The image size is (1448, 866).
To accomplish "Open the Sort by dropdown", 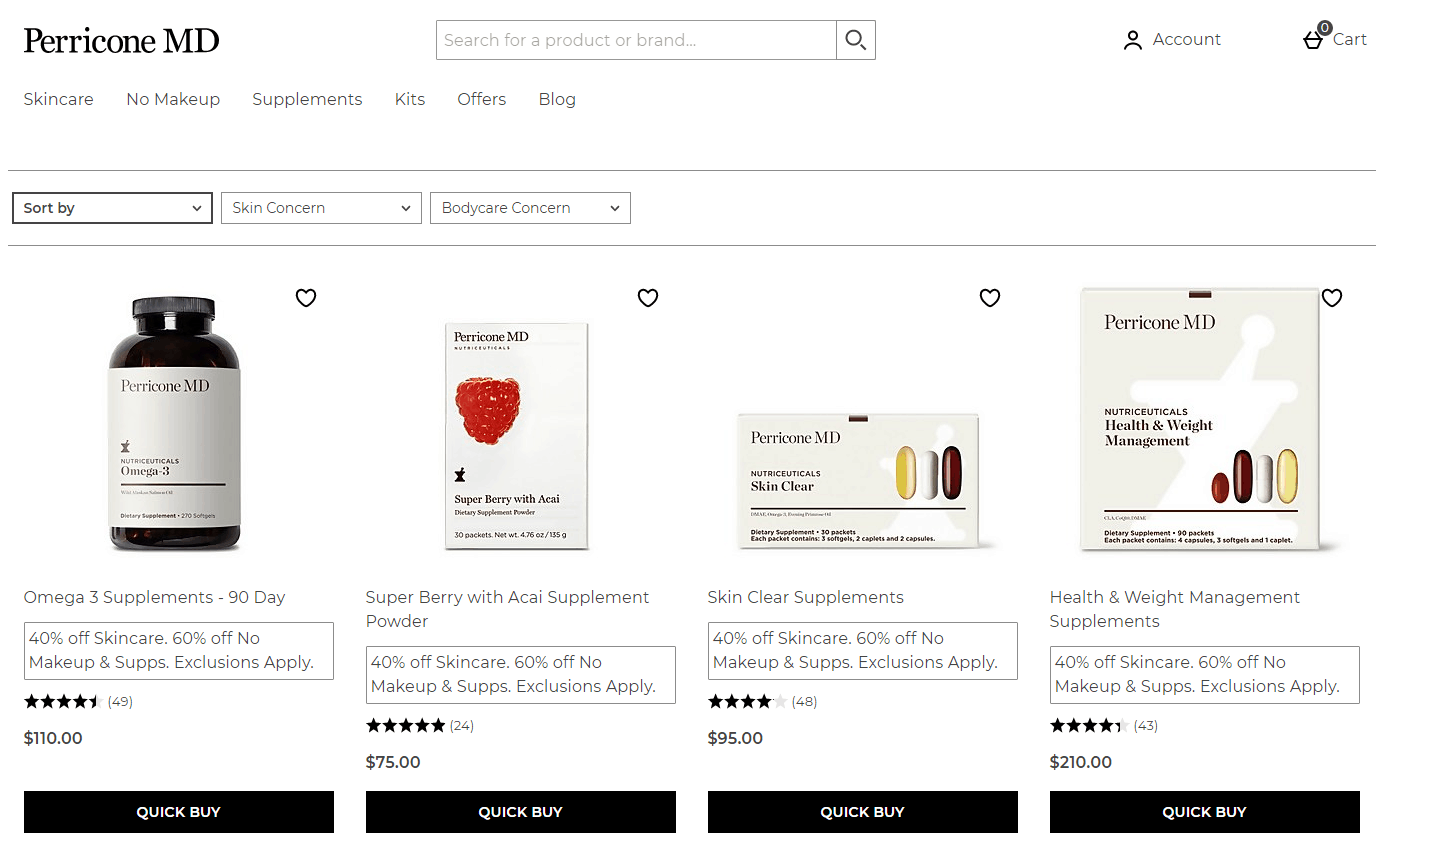I will pos(112,208).
